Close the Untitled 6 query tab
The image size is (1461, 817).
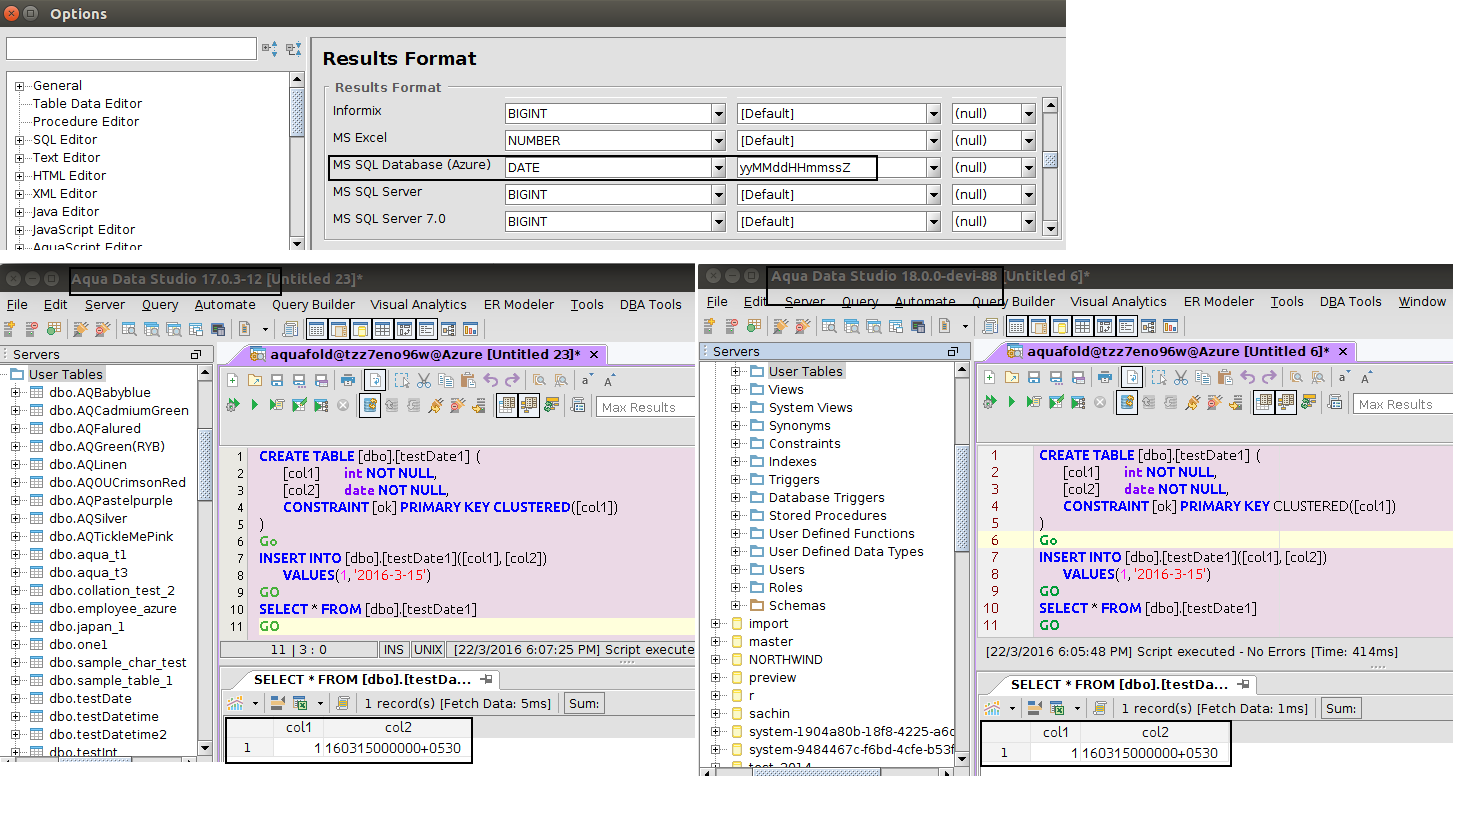tap(1343, 351)
